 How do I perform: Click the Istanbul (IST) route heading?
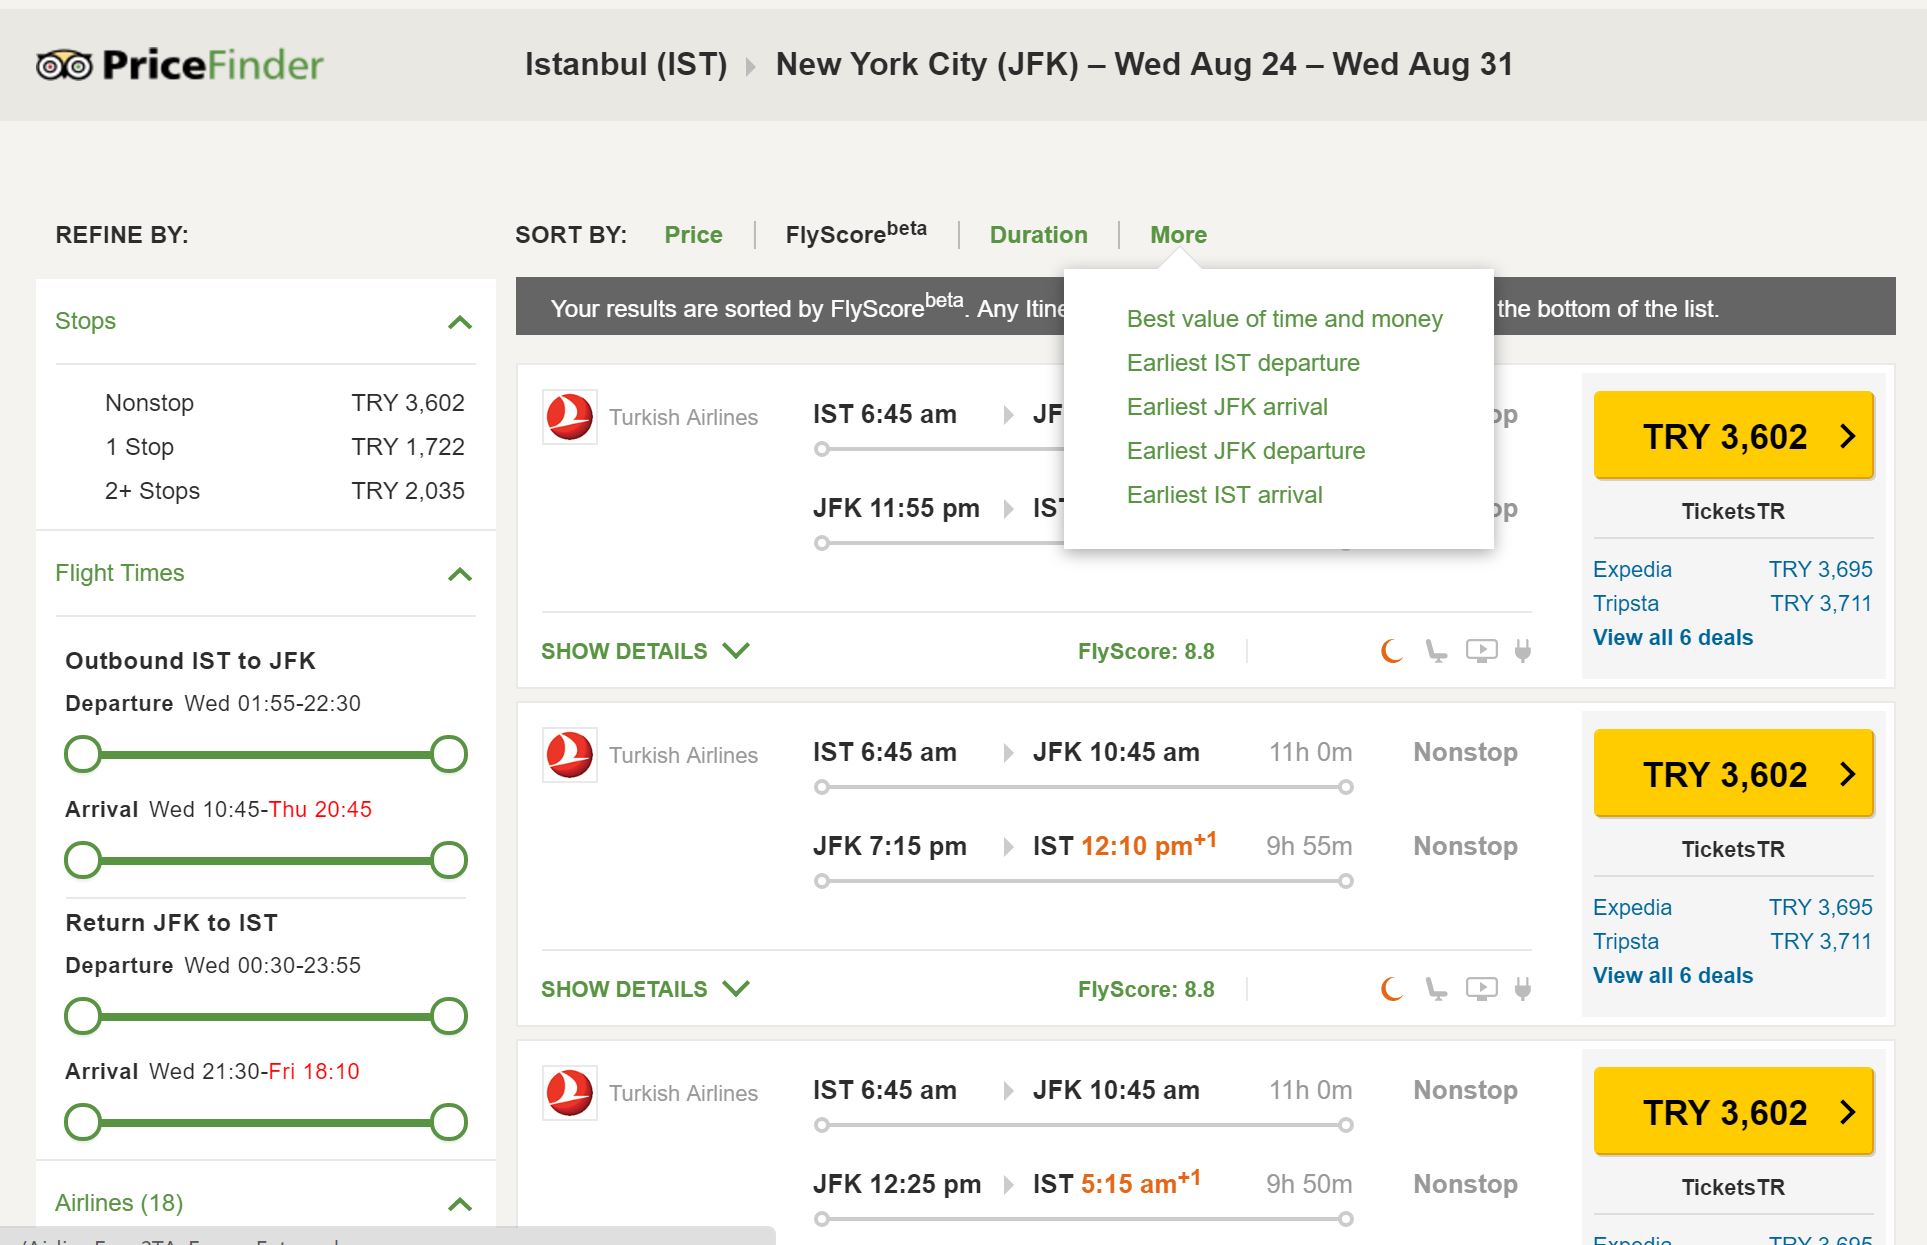coord(626,64)
